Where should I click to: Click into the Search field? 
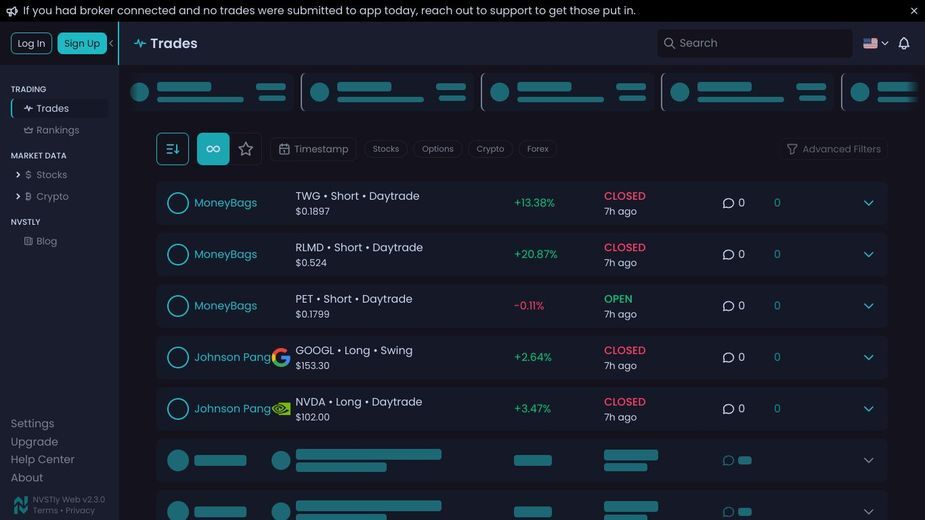point(755,43)
